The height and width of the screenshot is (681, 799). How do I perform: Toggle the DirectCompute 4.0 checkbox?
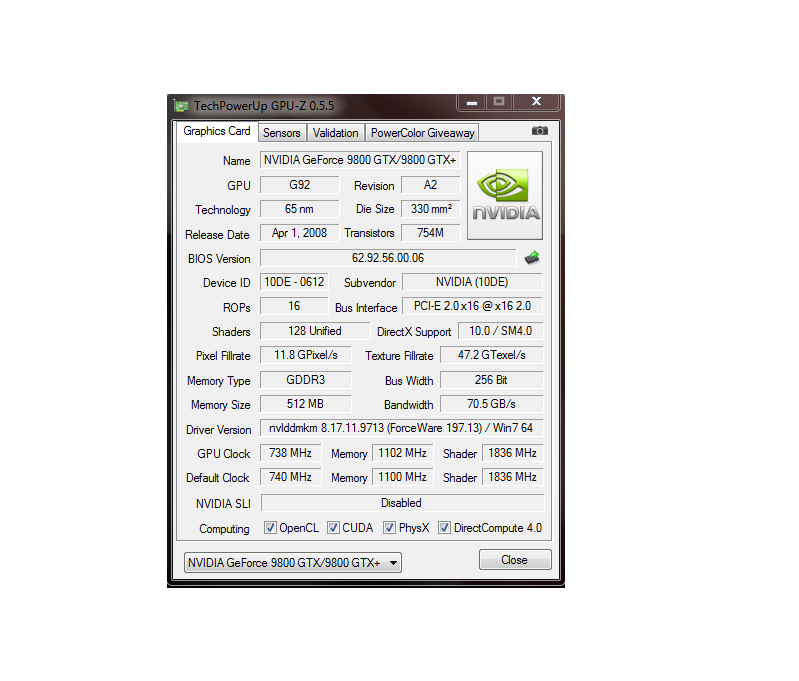tap(444, 528)
